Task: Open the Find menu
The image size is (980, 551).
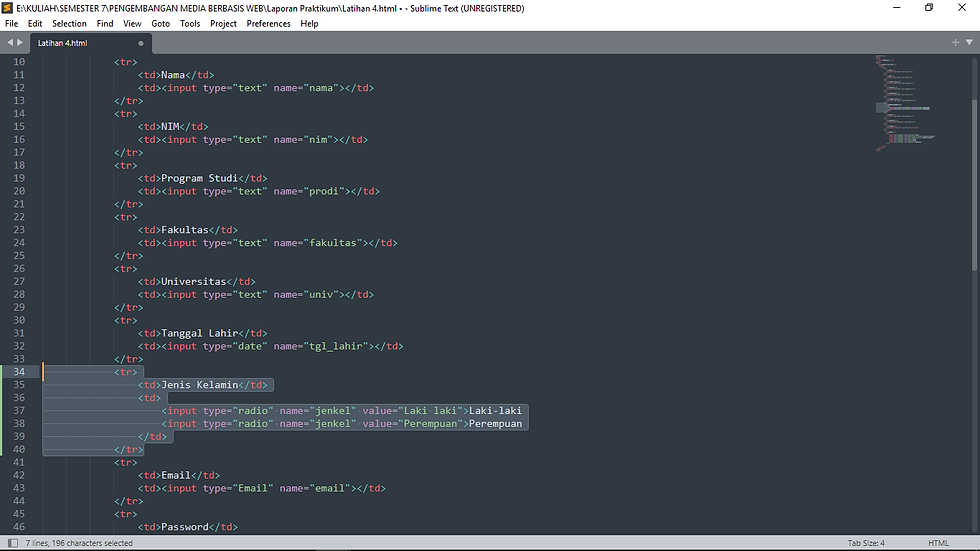Action: coord(105,24)
